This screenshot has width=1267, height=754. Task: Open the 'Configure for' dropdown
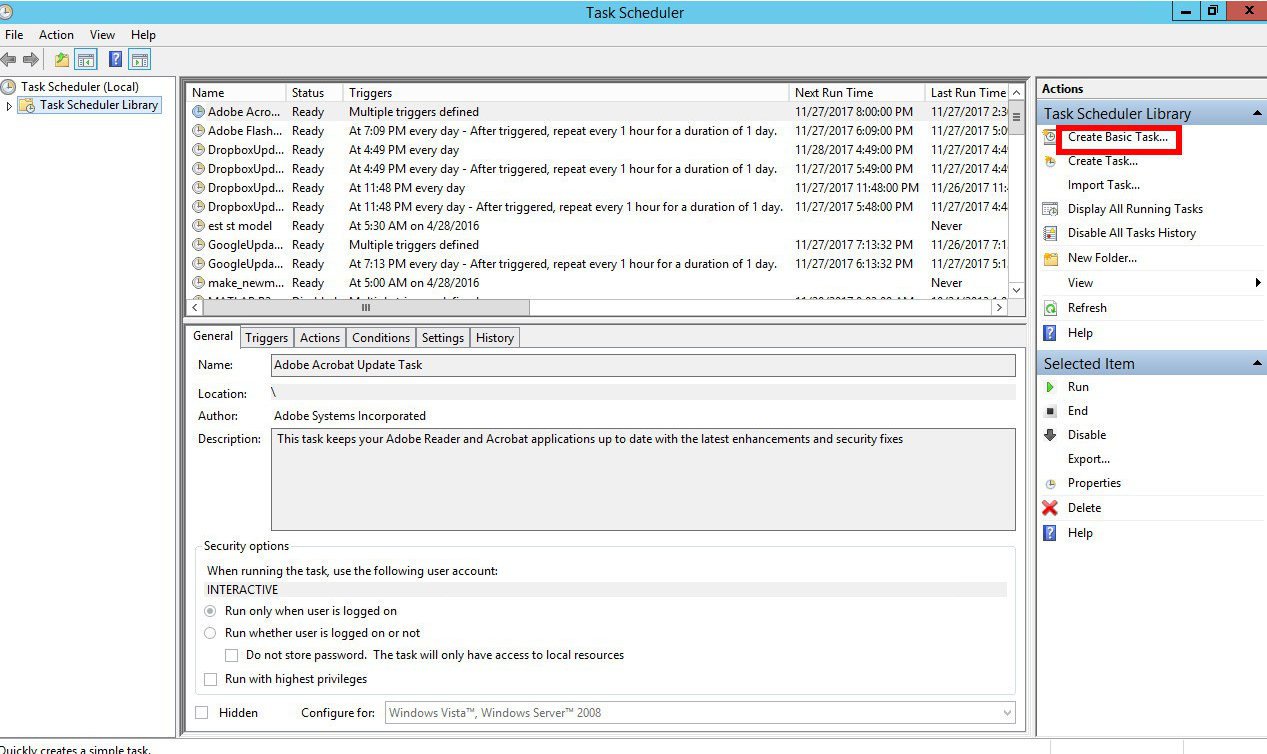[1005, 712]
